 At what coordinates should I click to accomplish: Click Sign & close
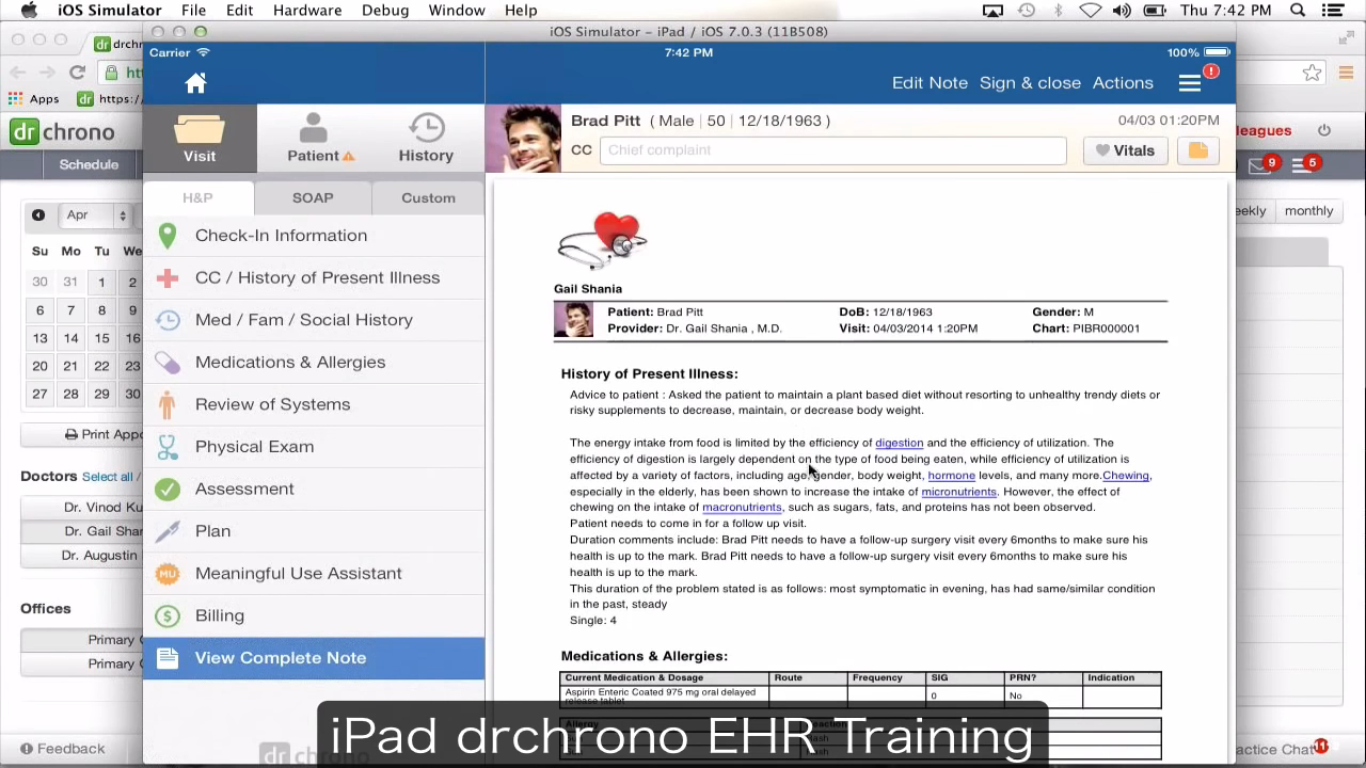[x=1030, y=83]
